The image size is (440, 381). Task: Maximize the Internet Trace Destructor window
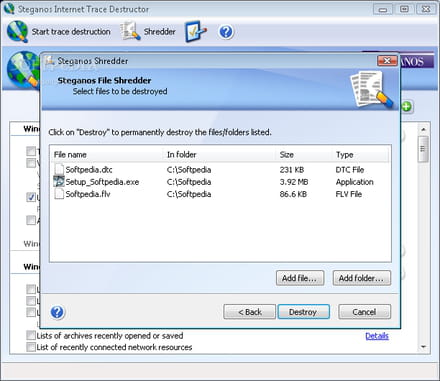[x=404, y=9]
